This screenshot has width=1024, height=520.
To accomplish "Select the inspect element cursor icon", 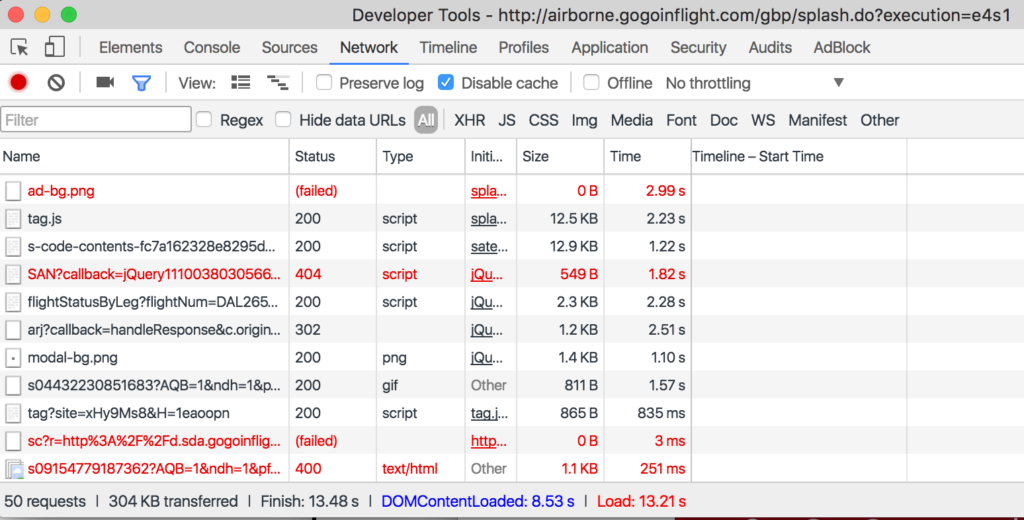I will pos(20,47).
